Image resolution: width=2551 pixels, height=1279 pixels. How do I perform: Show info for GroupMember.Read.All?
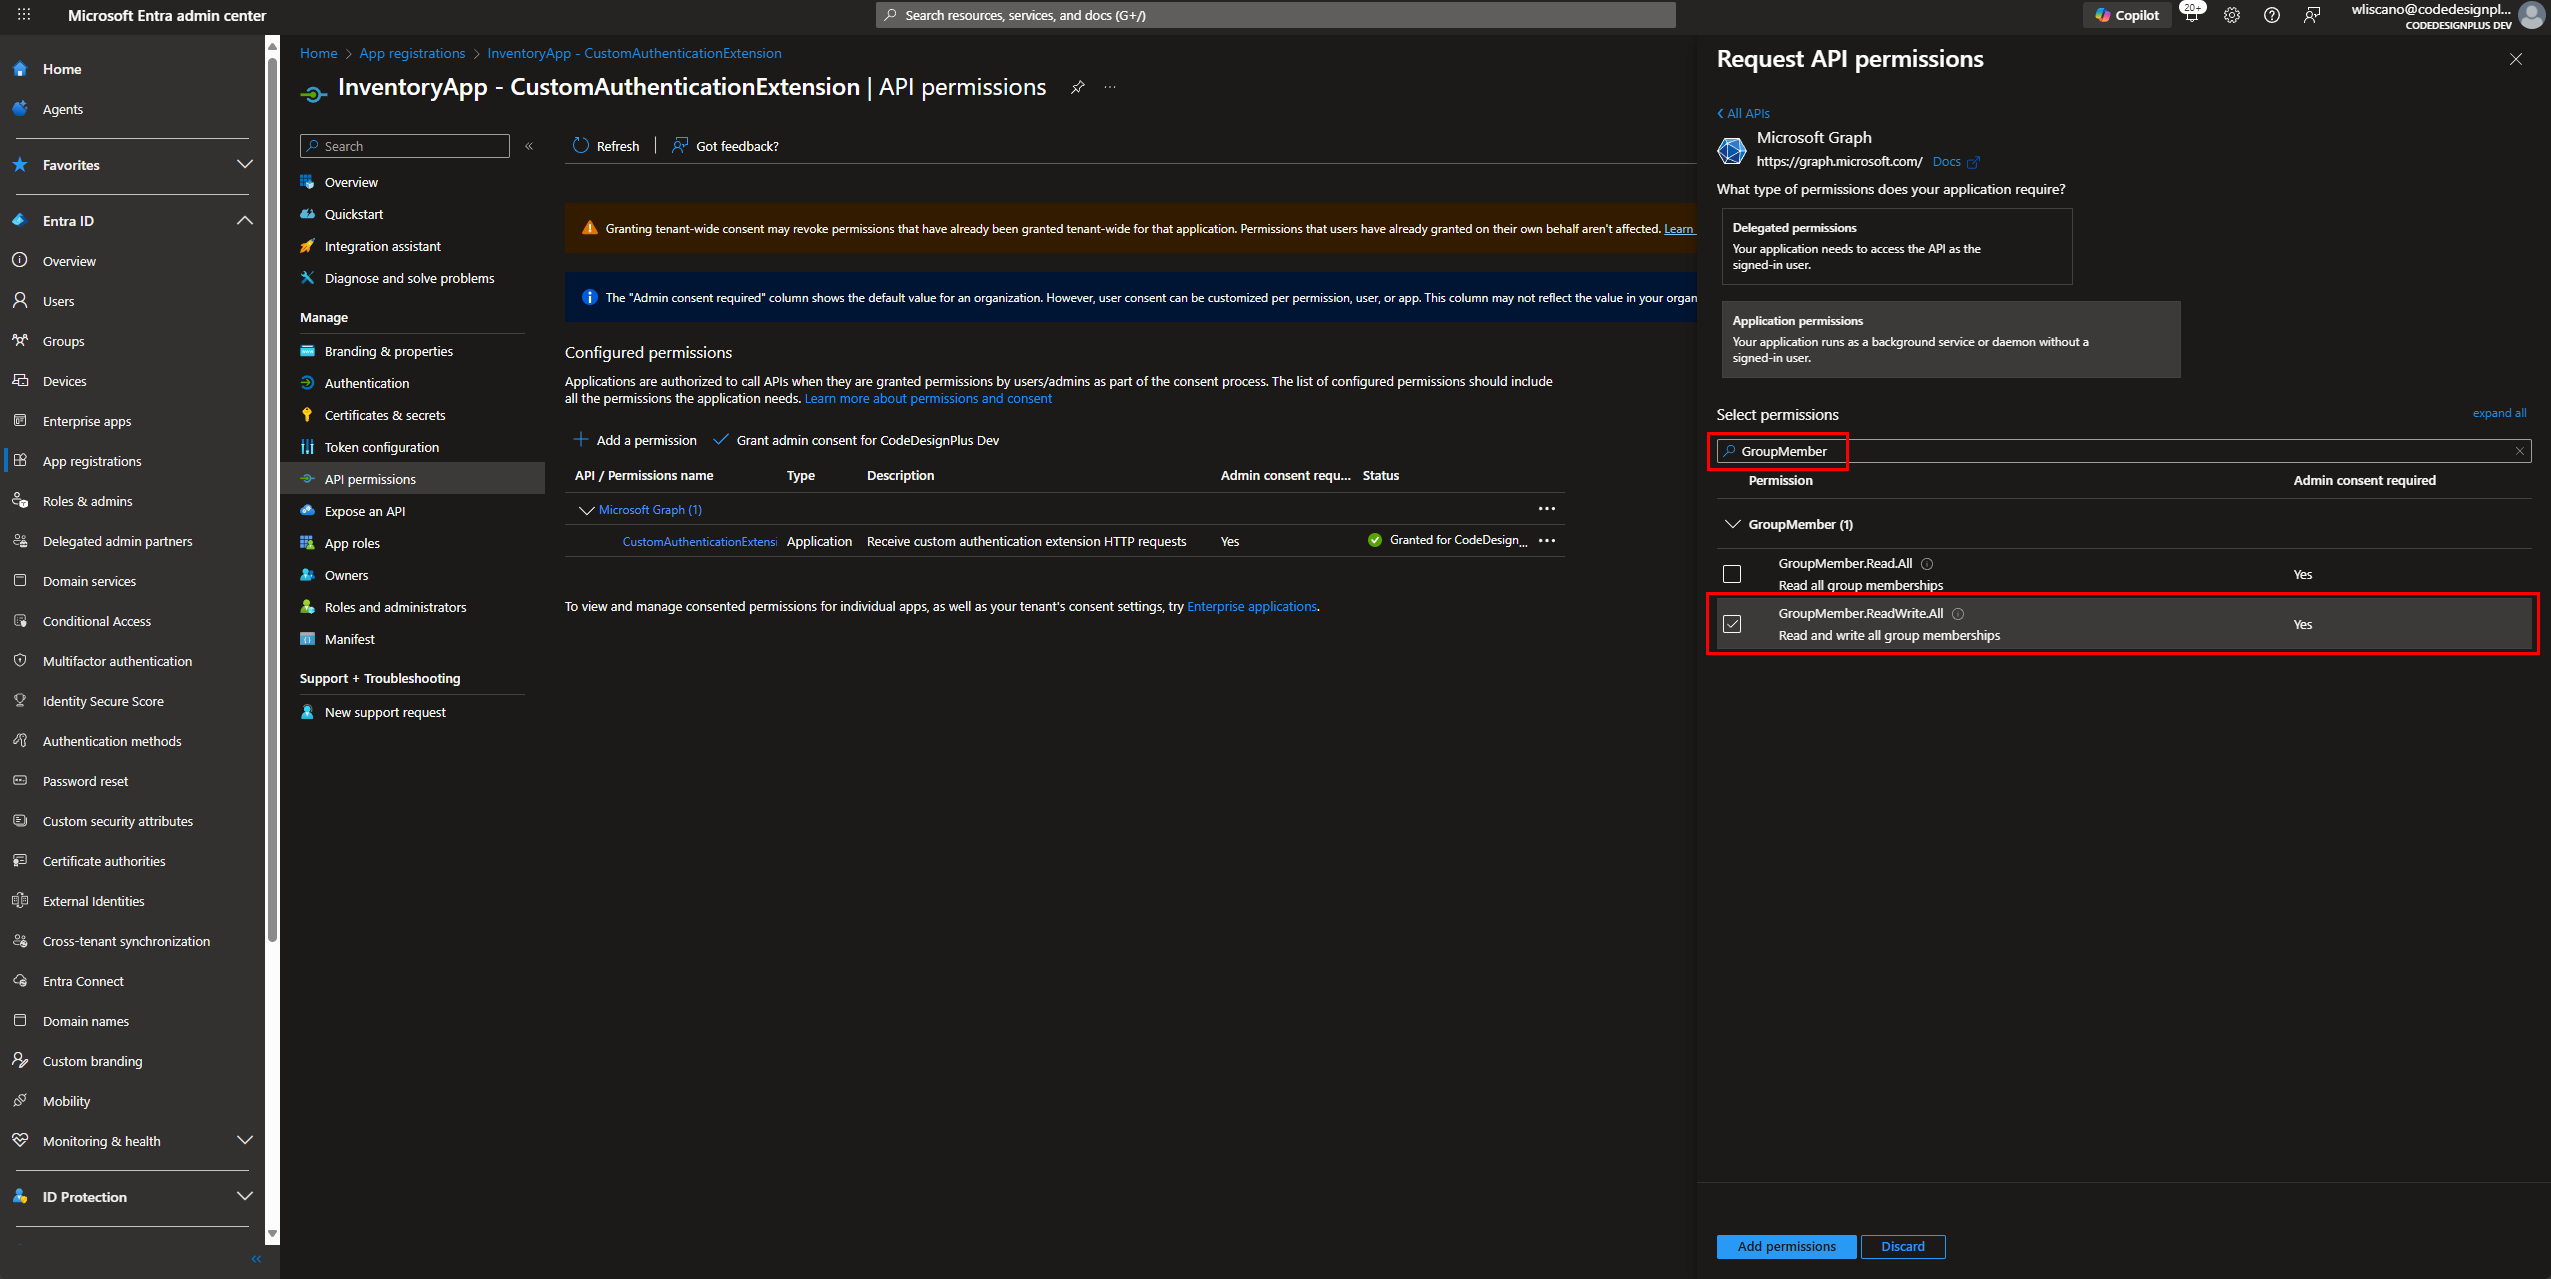1927,564
